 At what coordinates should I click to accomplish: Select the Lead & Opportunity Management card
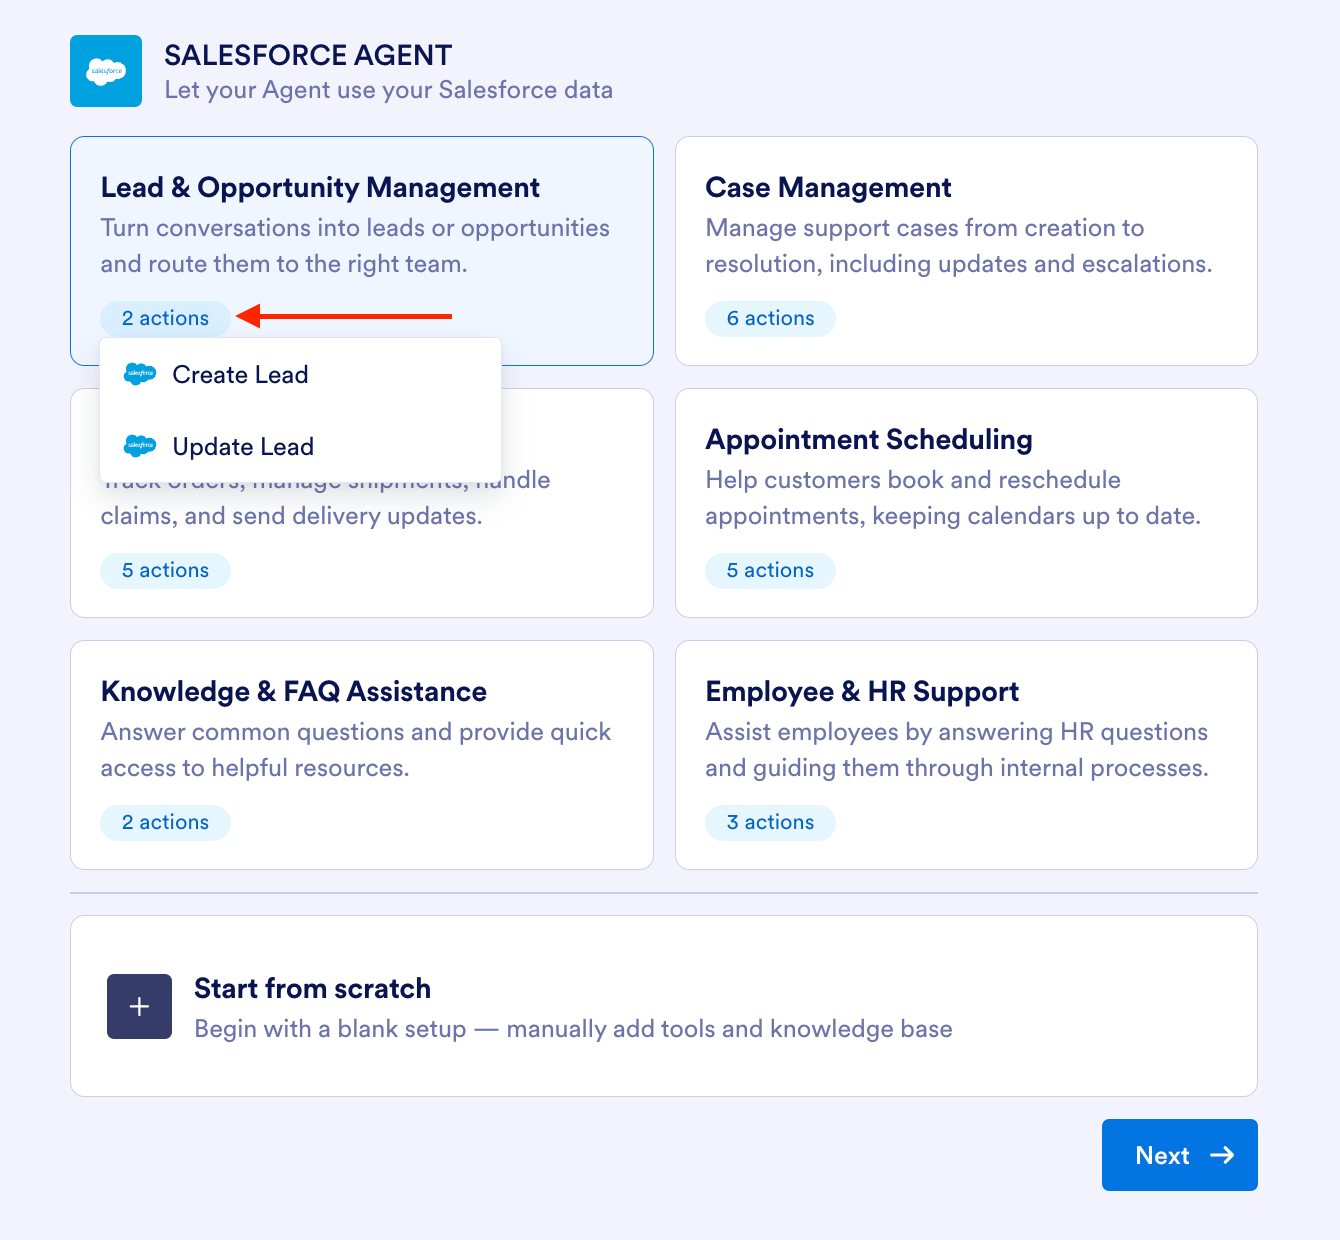click(361, 230)
